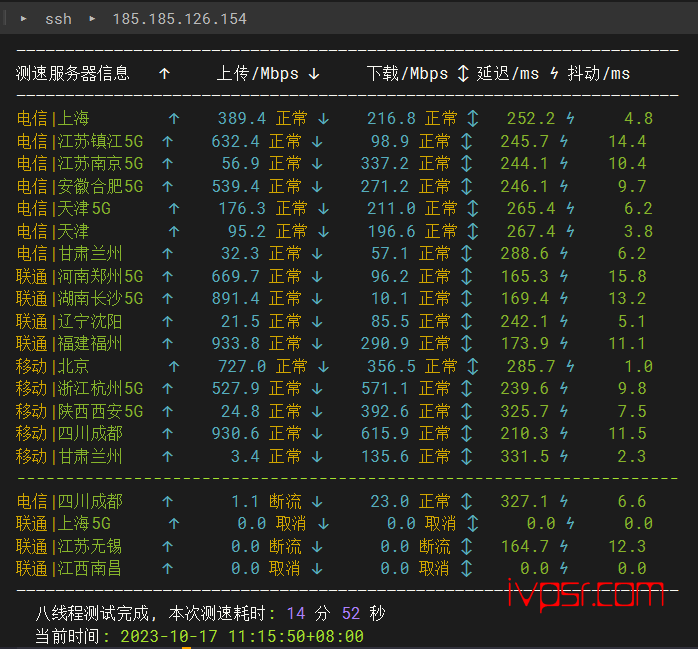This screenshot has height=649, width=698.
Task: Select the IP address 185.185.126.154
Action: click(179, 19)
